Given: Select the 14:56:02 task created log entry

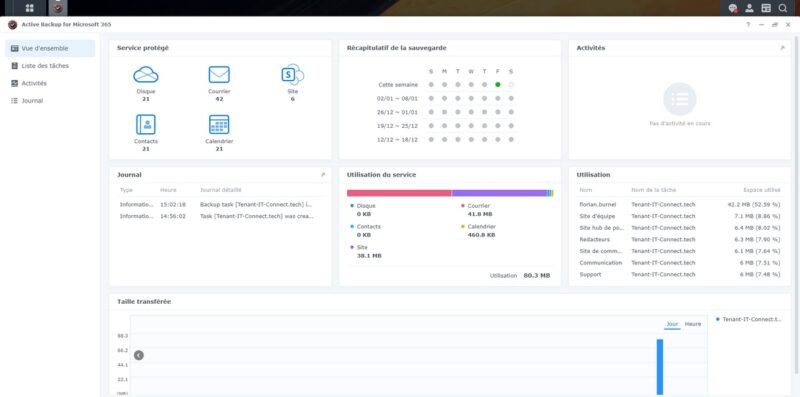Looking at the screenshot, I should (220, 216).
